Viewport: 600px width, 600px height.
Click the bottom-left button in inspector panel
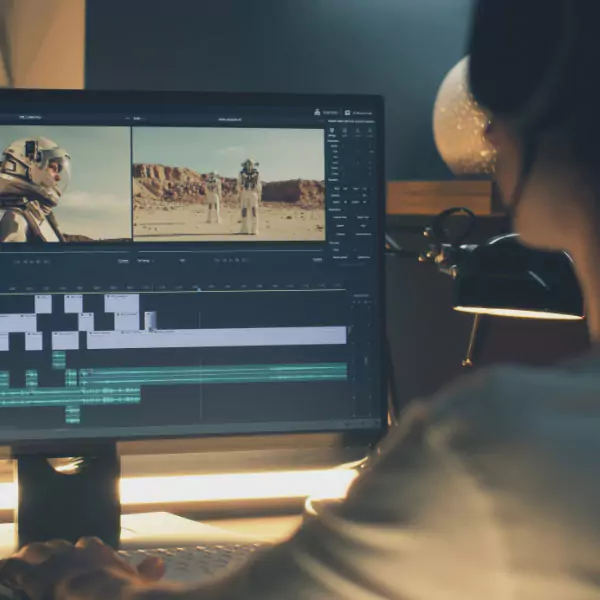338,256
